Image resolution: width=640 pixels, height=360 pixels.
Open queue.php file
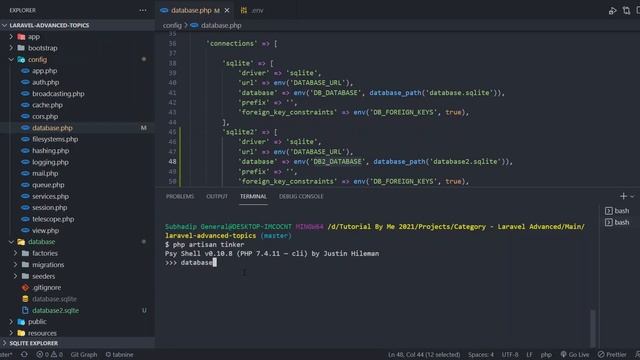(48, 185)
